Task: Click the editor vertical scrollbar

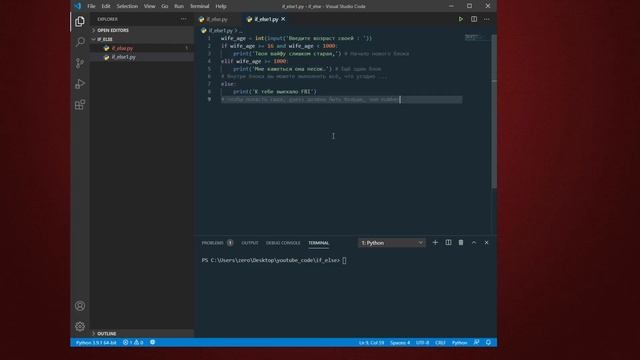Action: (x=494, y=111)
